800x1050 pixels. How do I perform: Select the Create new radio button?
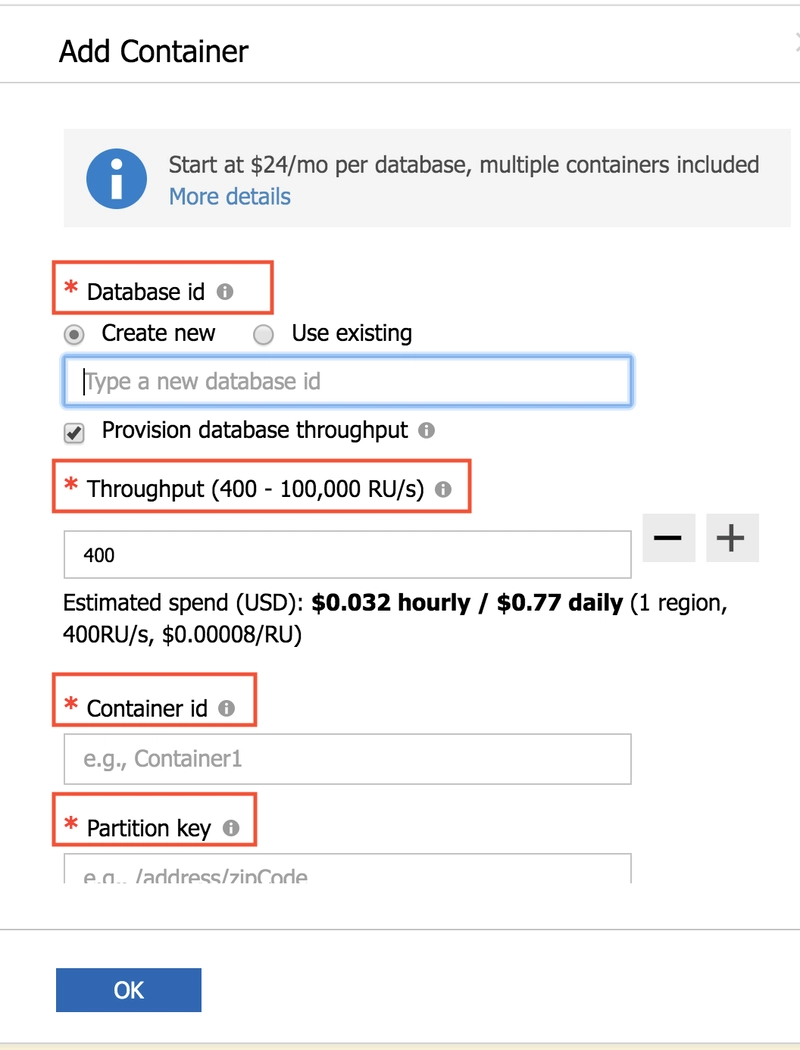[74, 334]
